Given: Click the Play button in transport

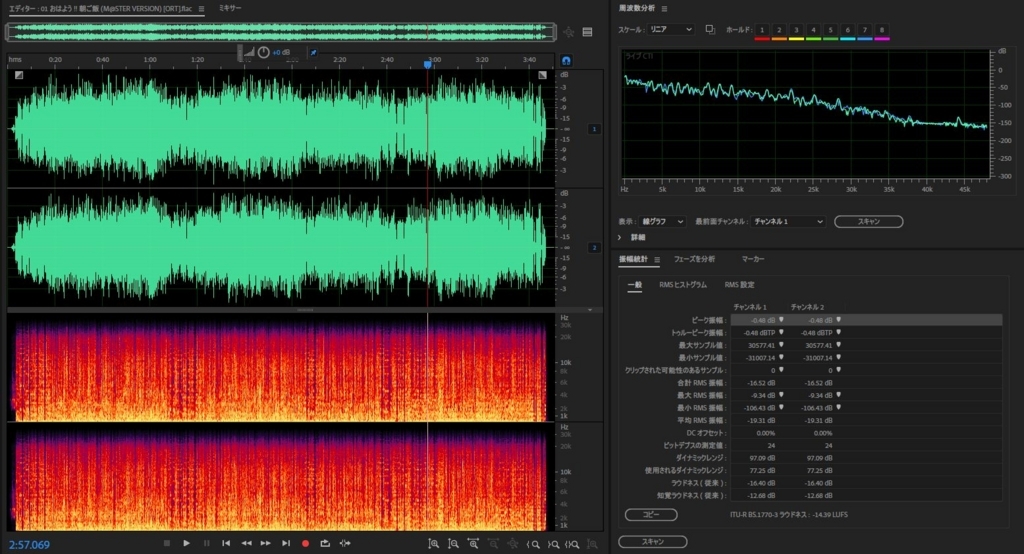Looking at the screenshot, I should pyautogui.click(x=186, y=543).
